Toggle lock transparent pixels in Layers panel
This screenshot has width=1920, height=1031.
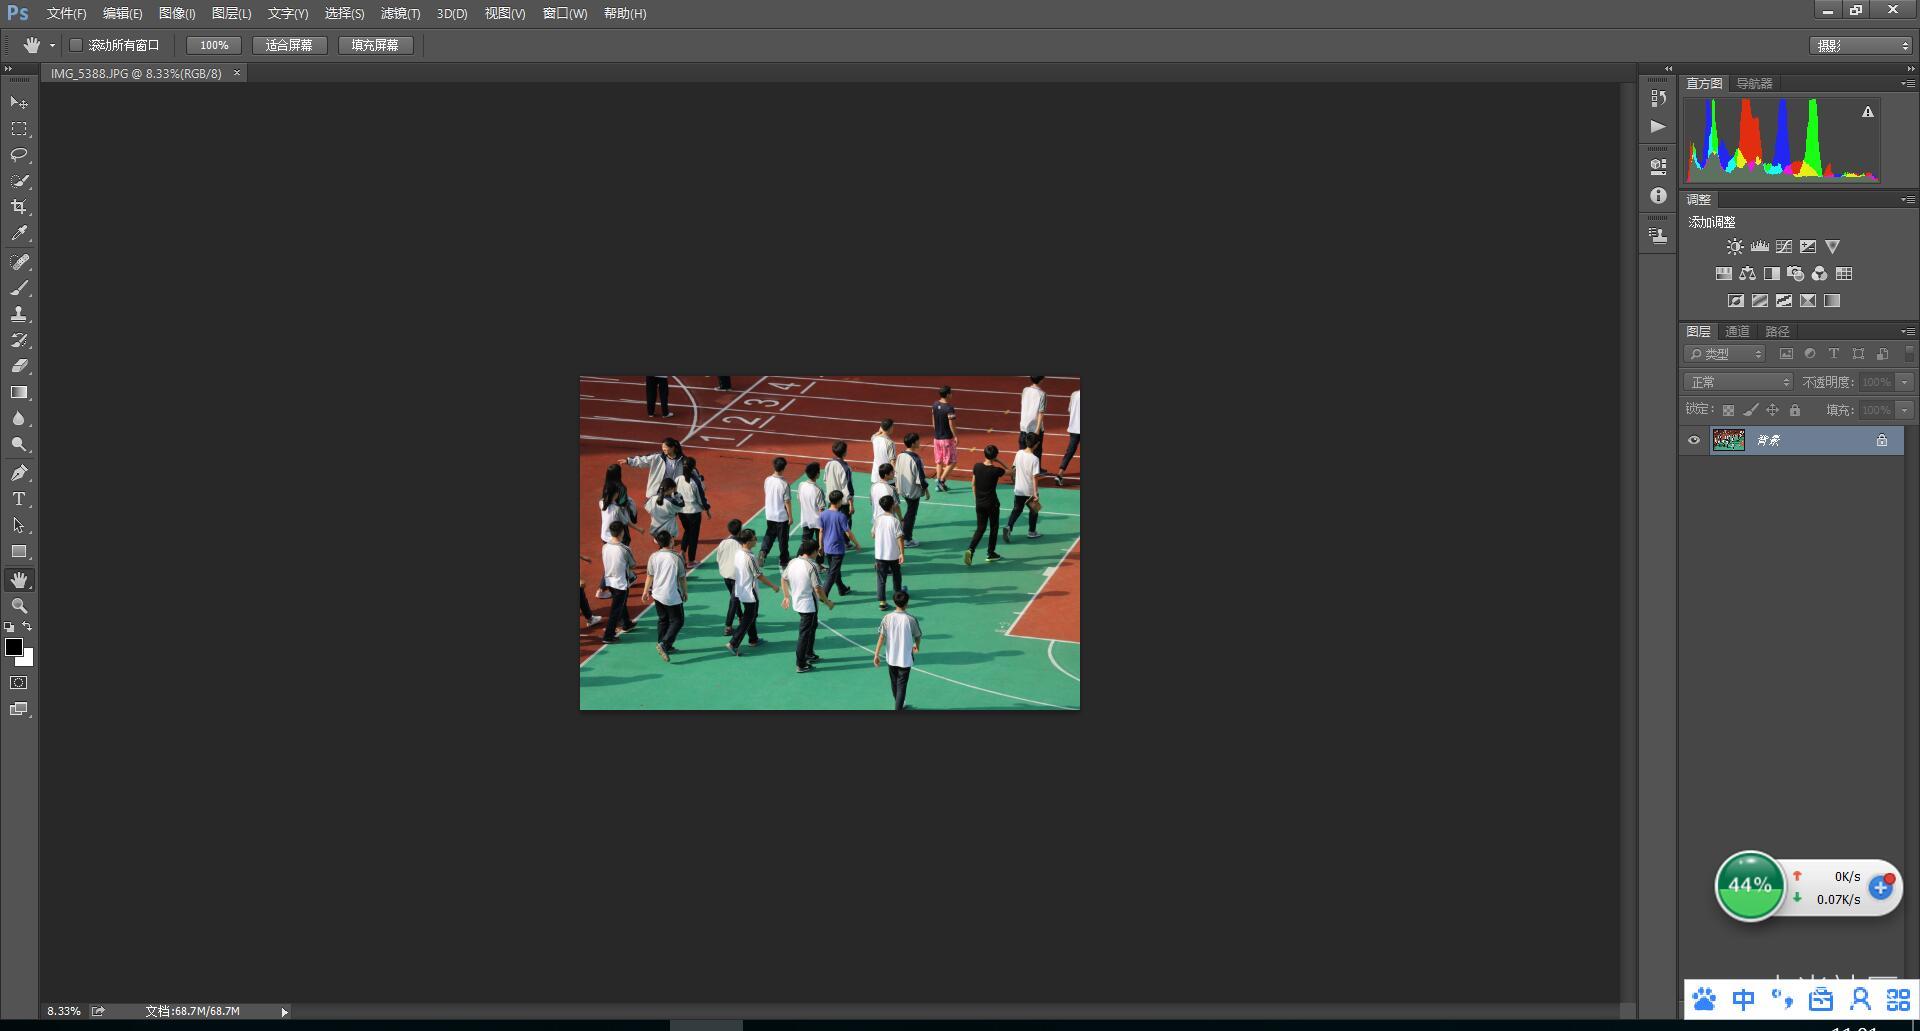pos(1728,410)
